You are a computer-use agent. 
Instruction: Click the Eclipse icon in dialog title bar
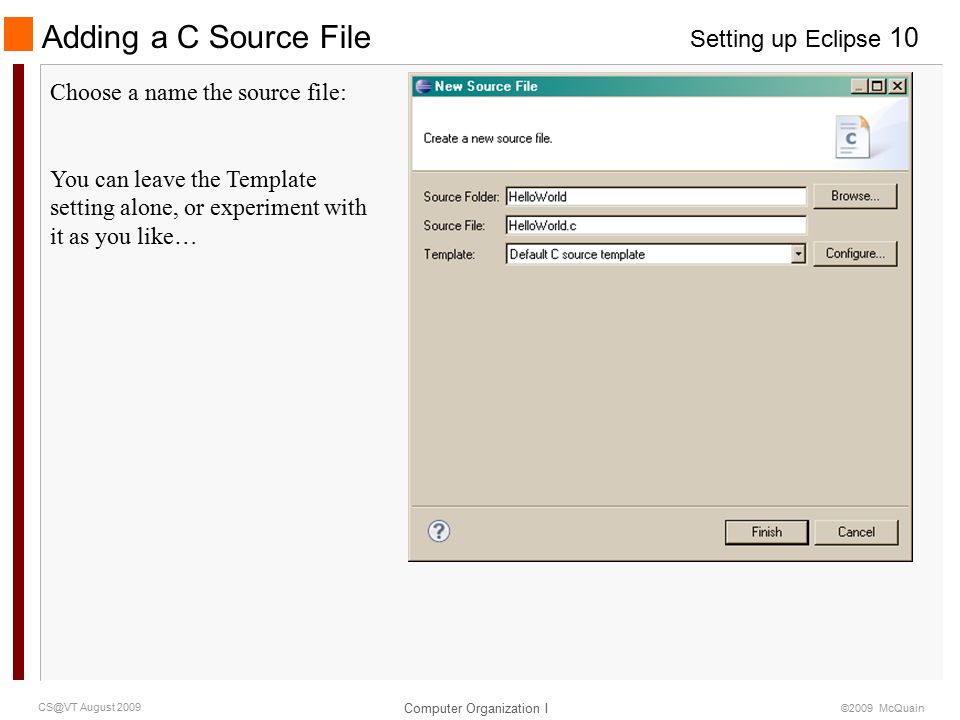coord(423,86)
